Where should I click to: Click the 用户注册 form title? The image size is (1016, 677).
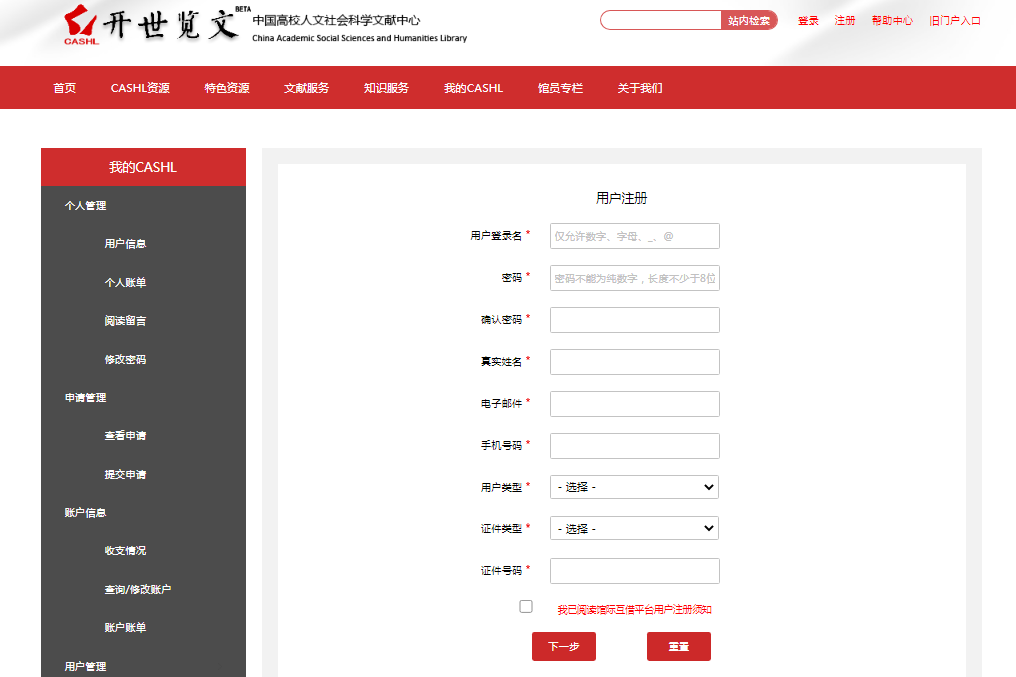[621, 198]
